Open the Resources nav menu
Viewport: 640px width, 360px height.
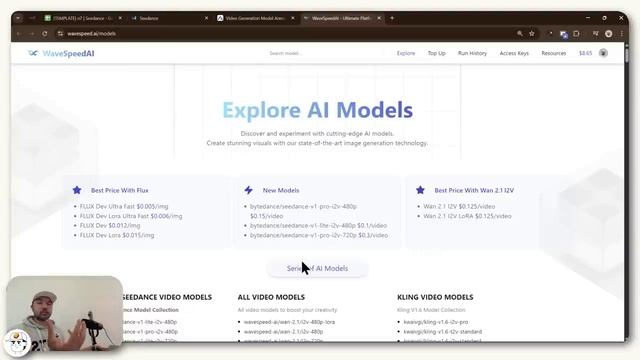point(553,53)
